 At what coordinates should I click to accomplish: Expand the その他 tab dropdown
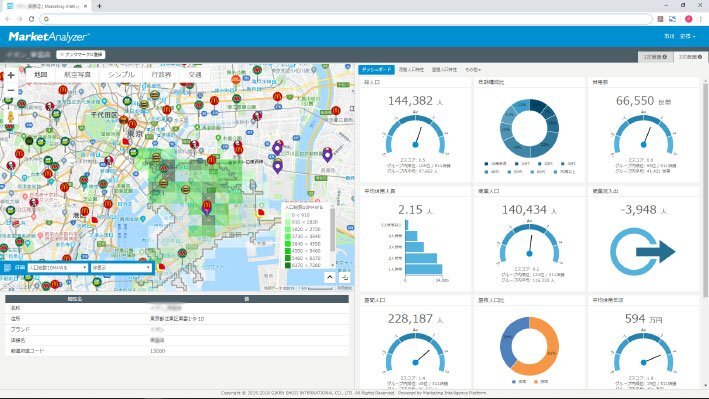tap(473, 70)
